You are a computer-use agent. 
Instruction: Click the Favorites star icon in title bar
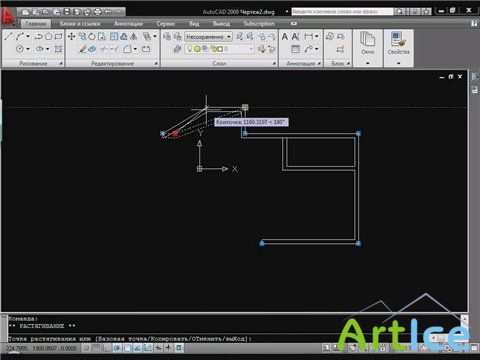pos(426,12)
